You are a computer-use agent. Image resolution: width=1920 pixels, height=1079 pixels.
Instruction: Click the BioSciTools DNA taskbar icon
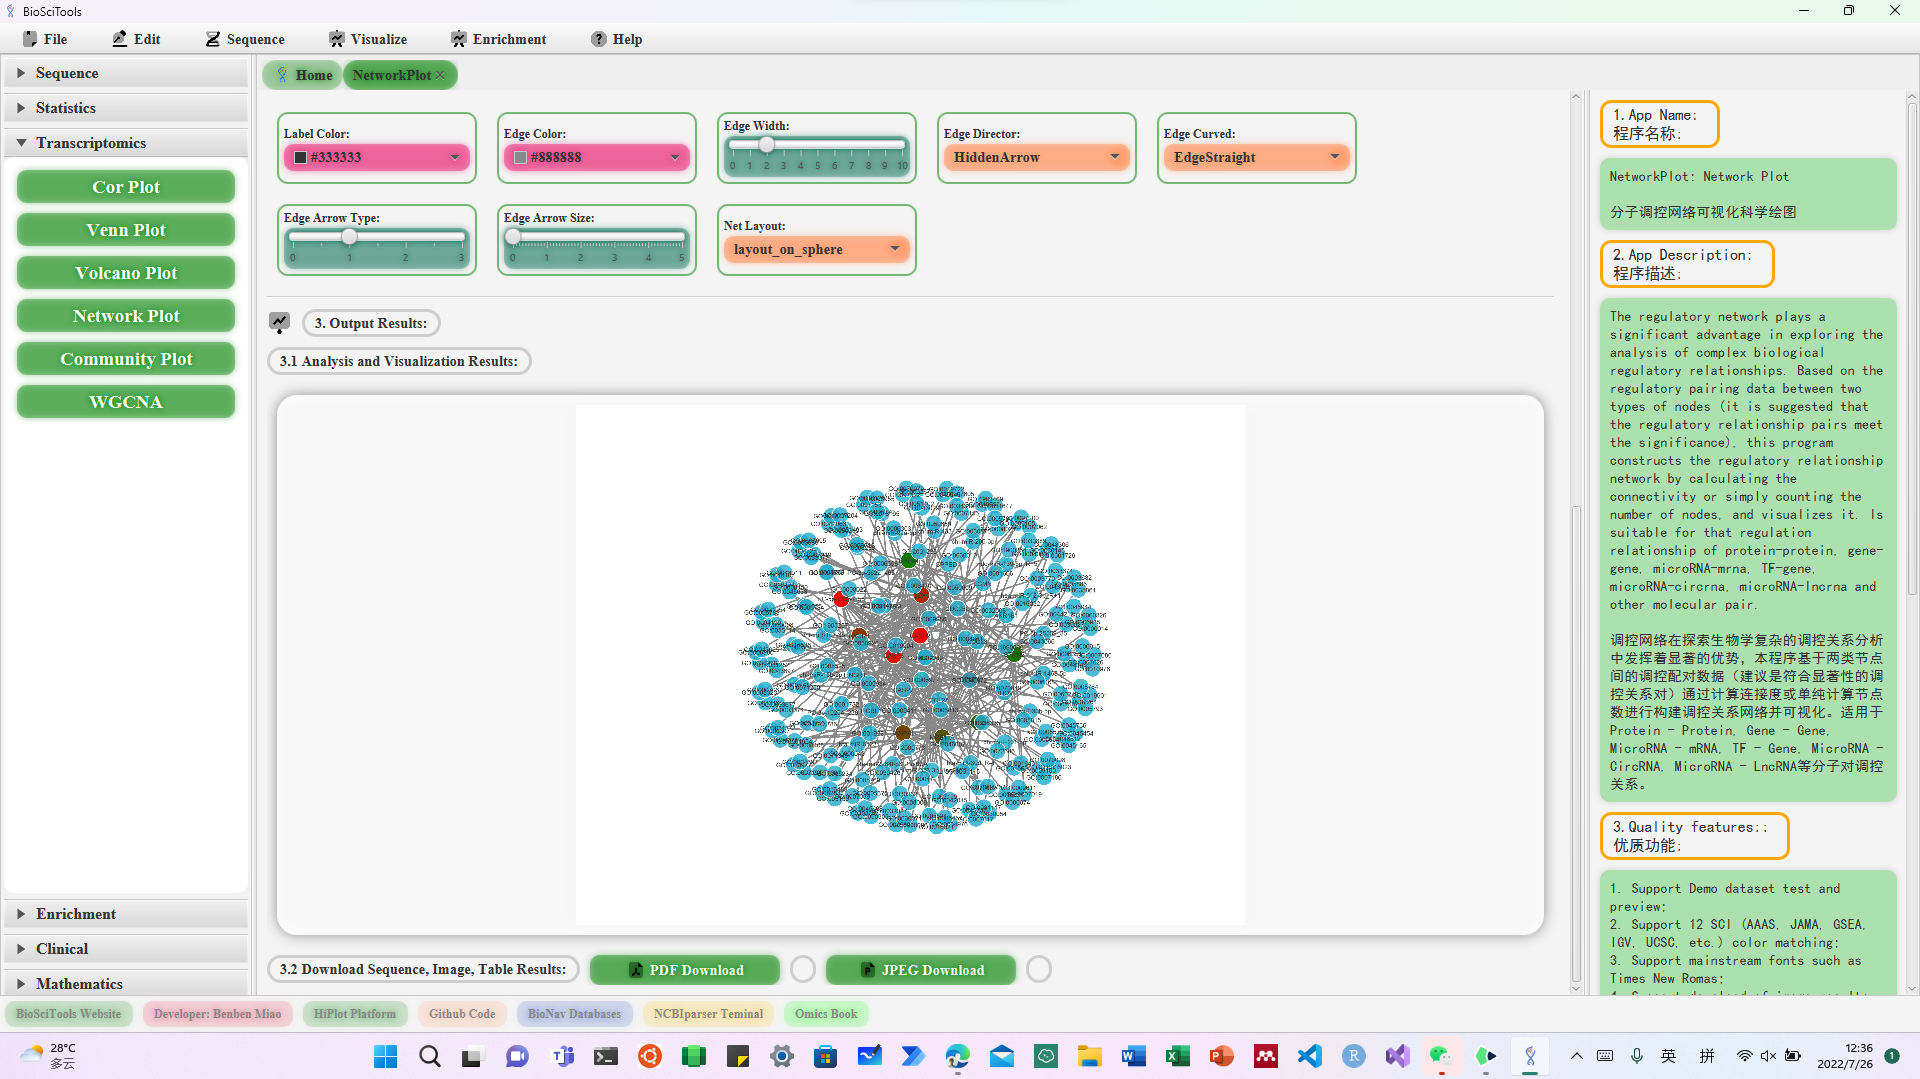tap(1529, 1056)
